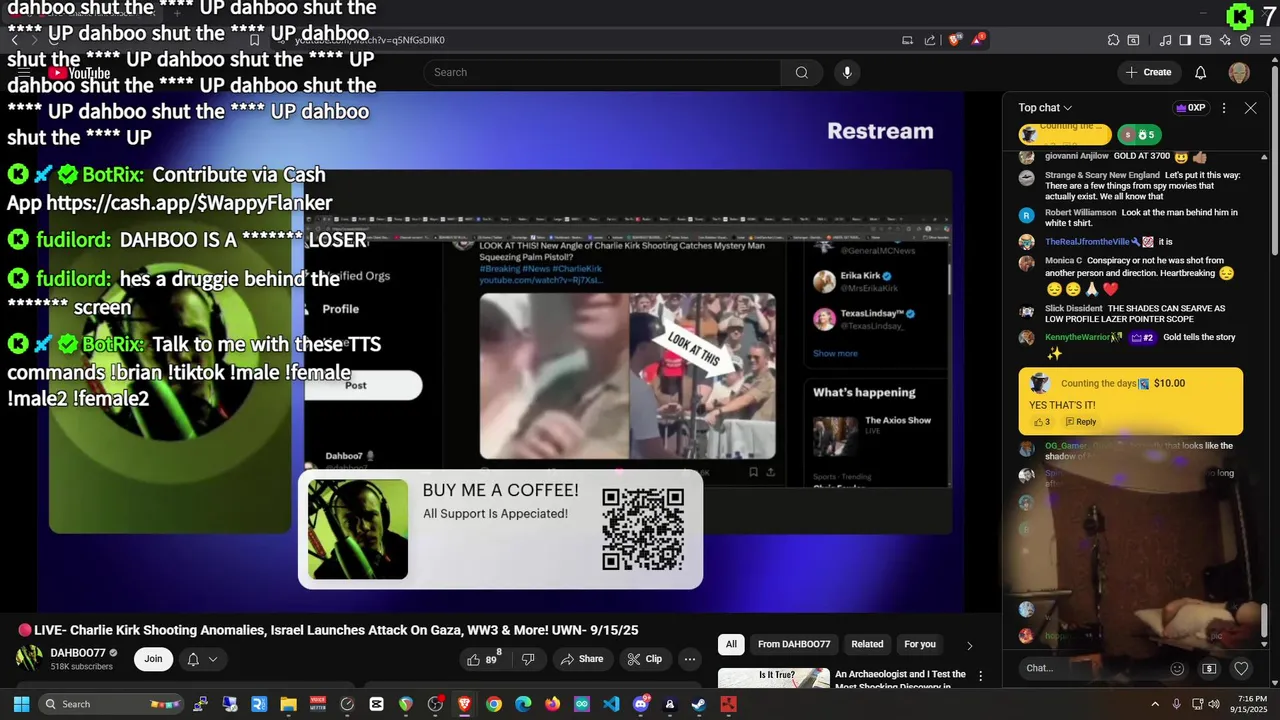
Task: Reply to the $10.00 Super Chat
Action: tap(1080, 422)
